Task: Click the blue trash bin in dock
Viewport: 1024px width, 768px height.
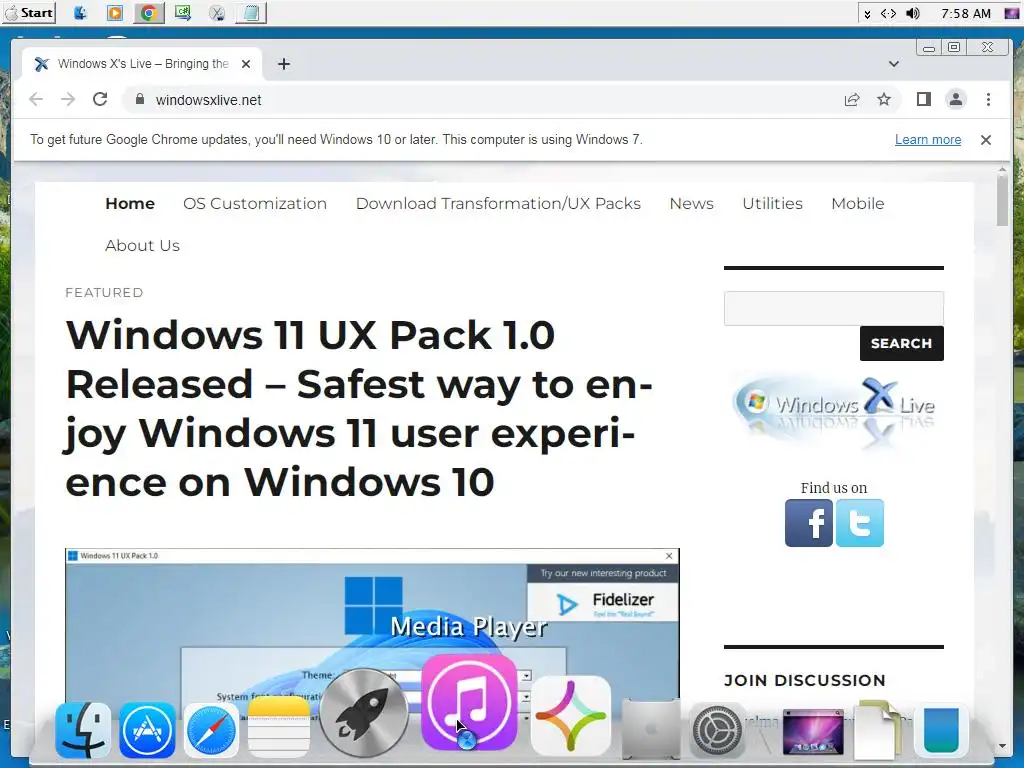Action: 941,729
